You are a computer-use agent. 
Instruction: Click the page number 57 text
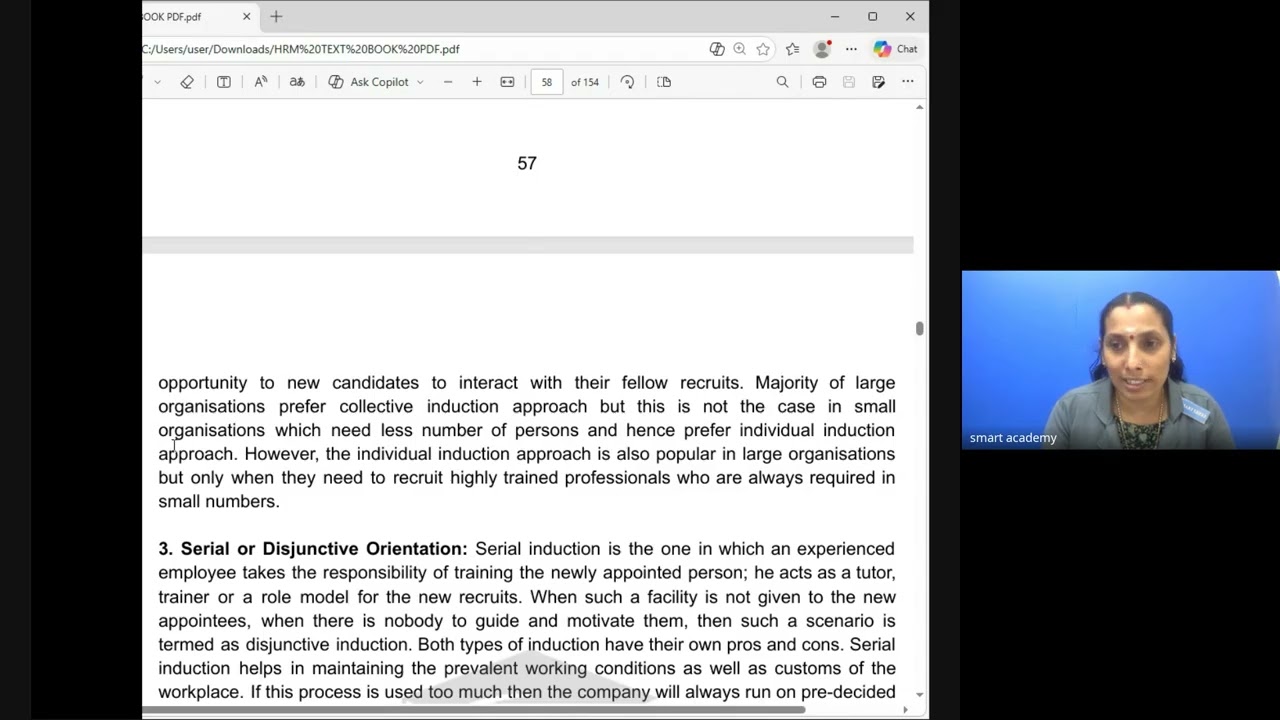(x=527, y=163)
